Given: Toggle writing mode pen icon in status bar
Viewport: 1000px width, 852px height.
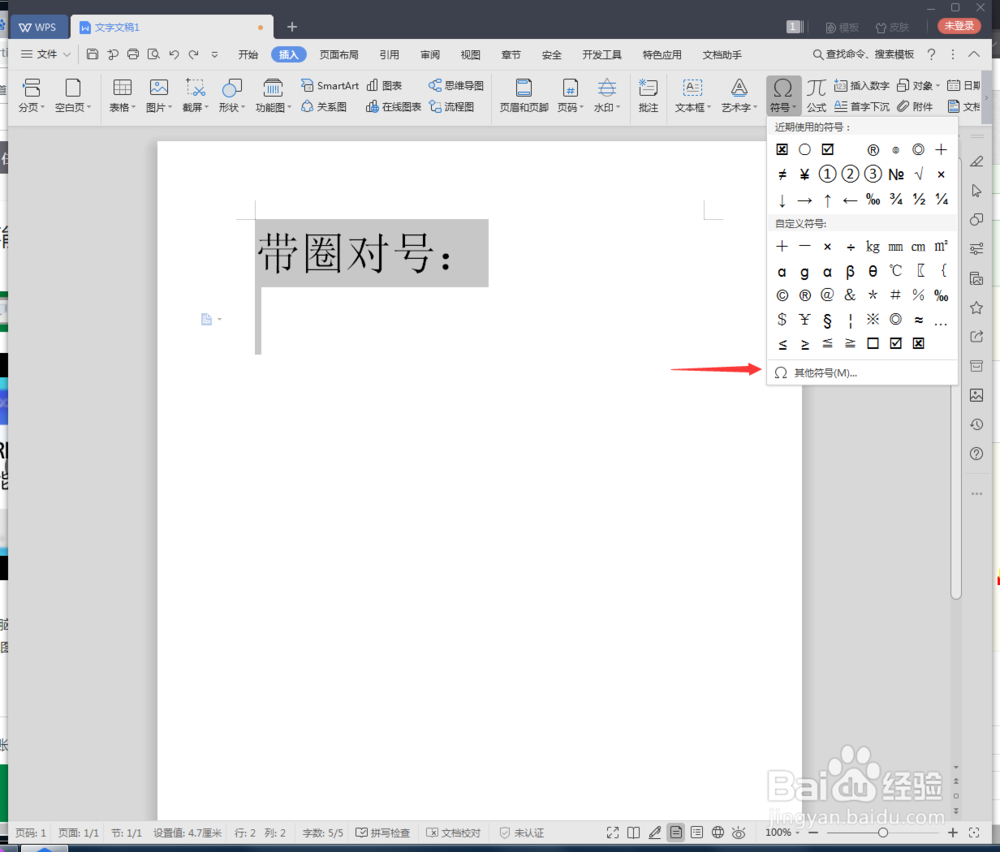Looking at the screenshot, I should pyautogui.click(x=654, y=832).
